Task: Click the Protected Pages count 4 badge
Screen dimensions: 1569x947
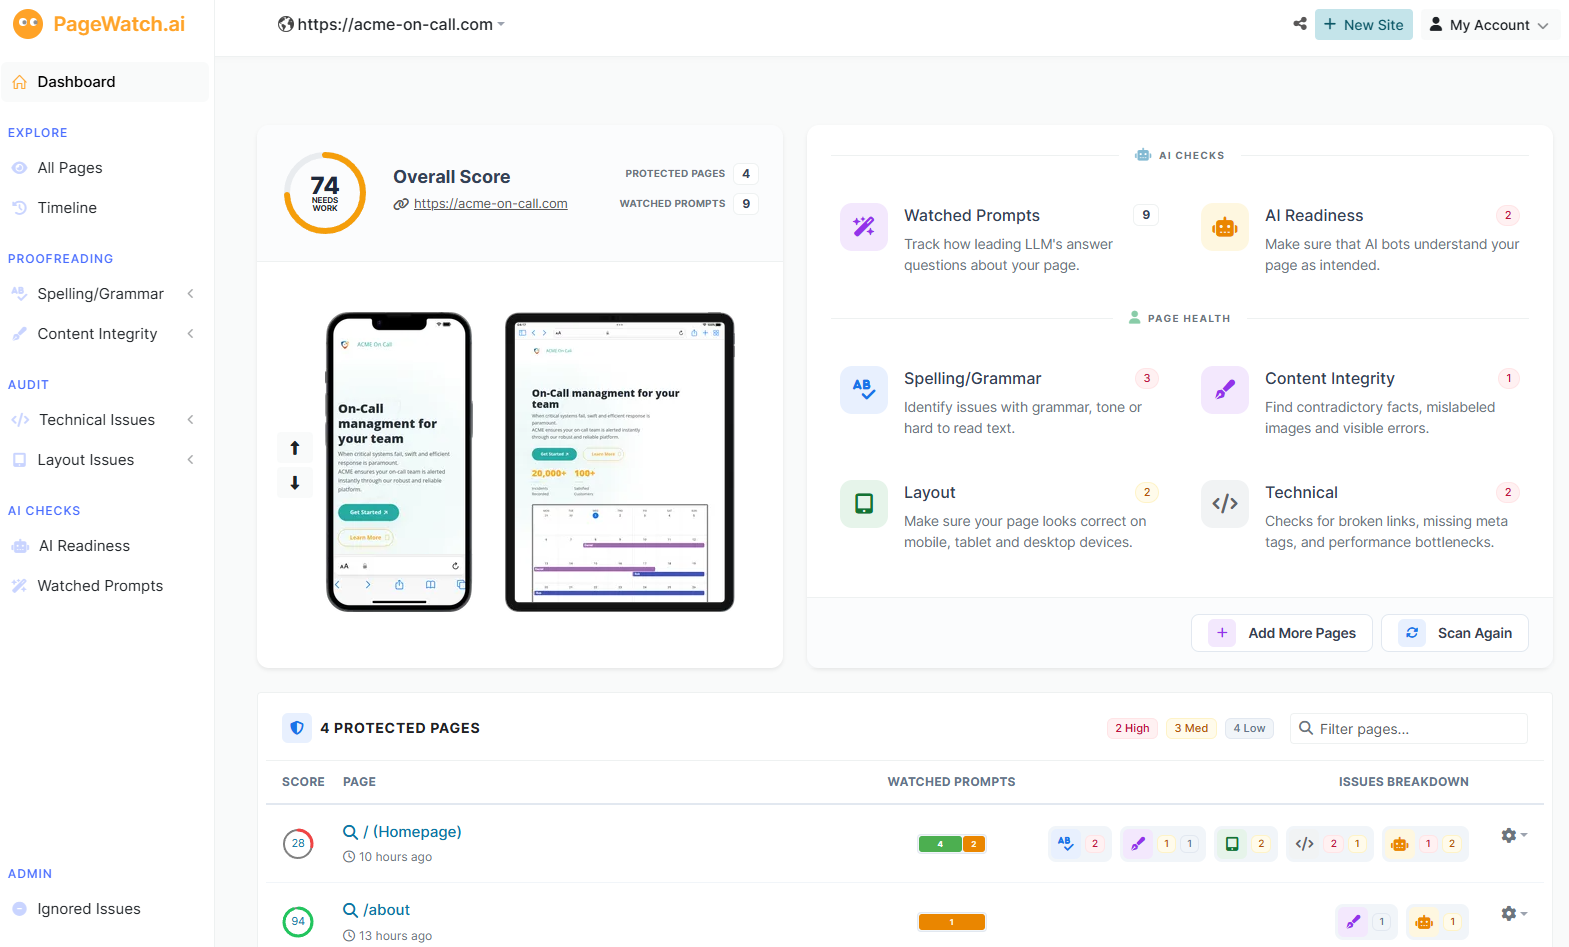Action: (x=746, y=174)
